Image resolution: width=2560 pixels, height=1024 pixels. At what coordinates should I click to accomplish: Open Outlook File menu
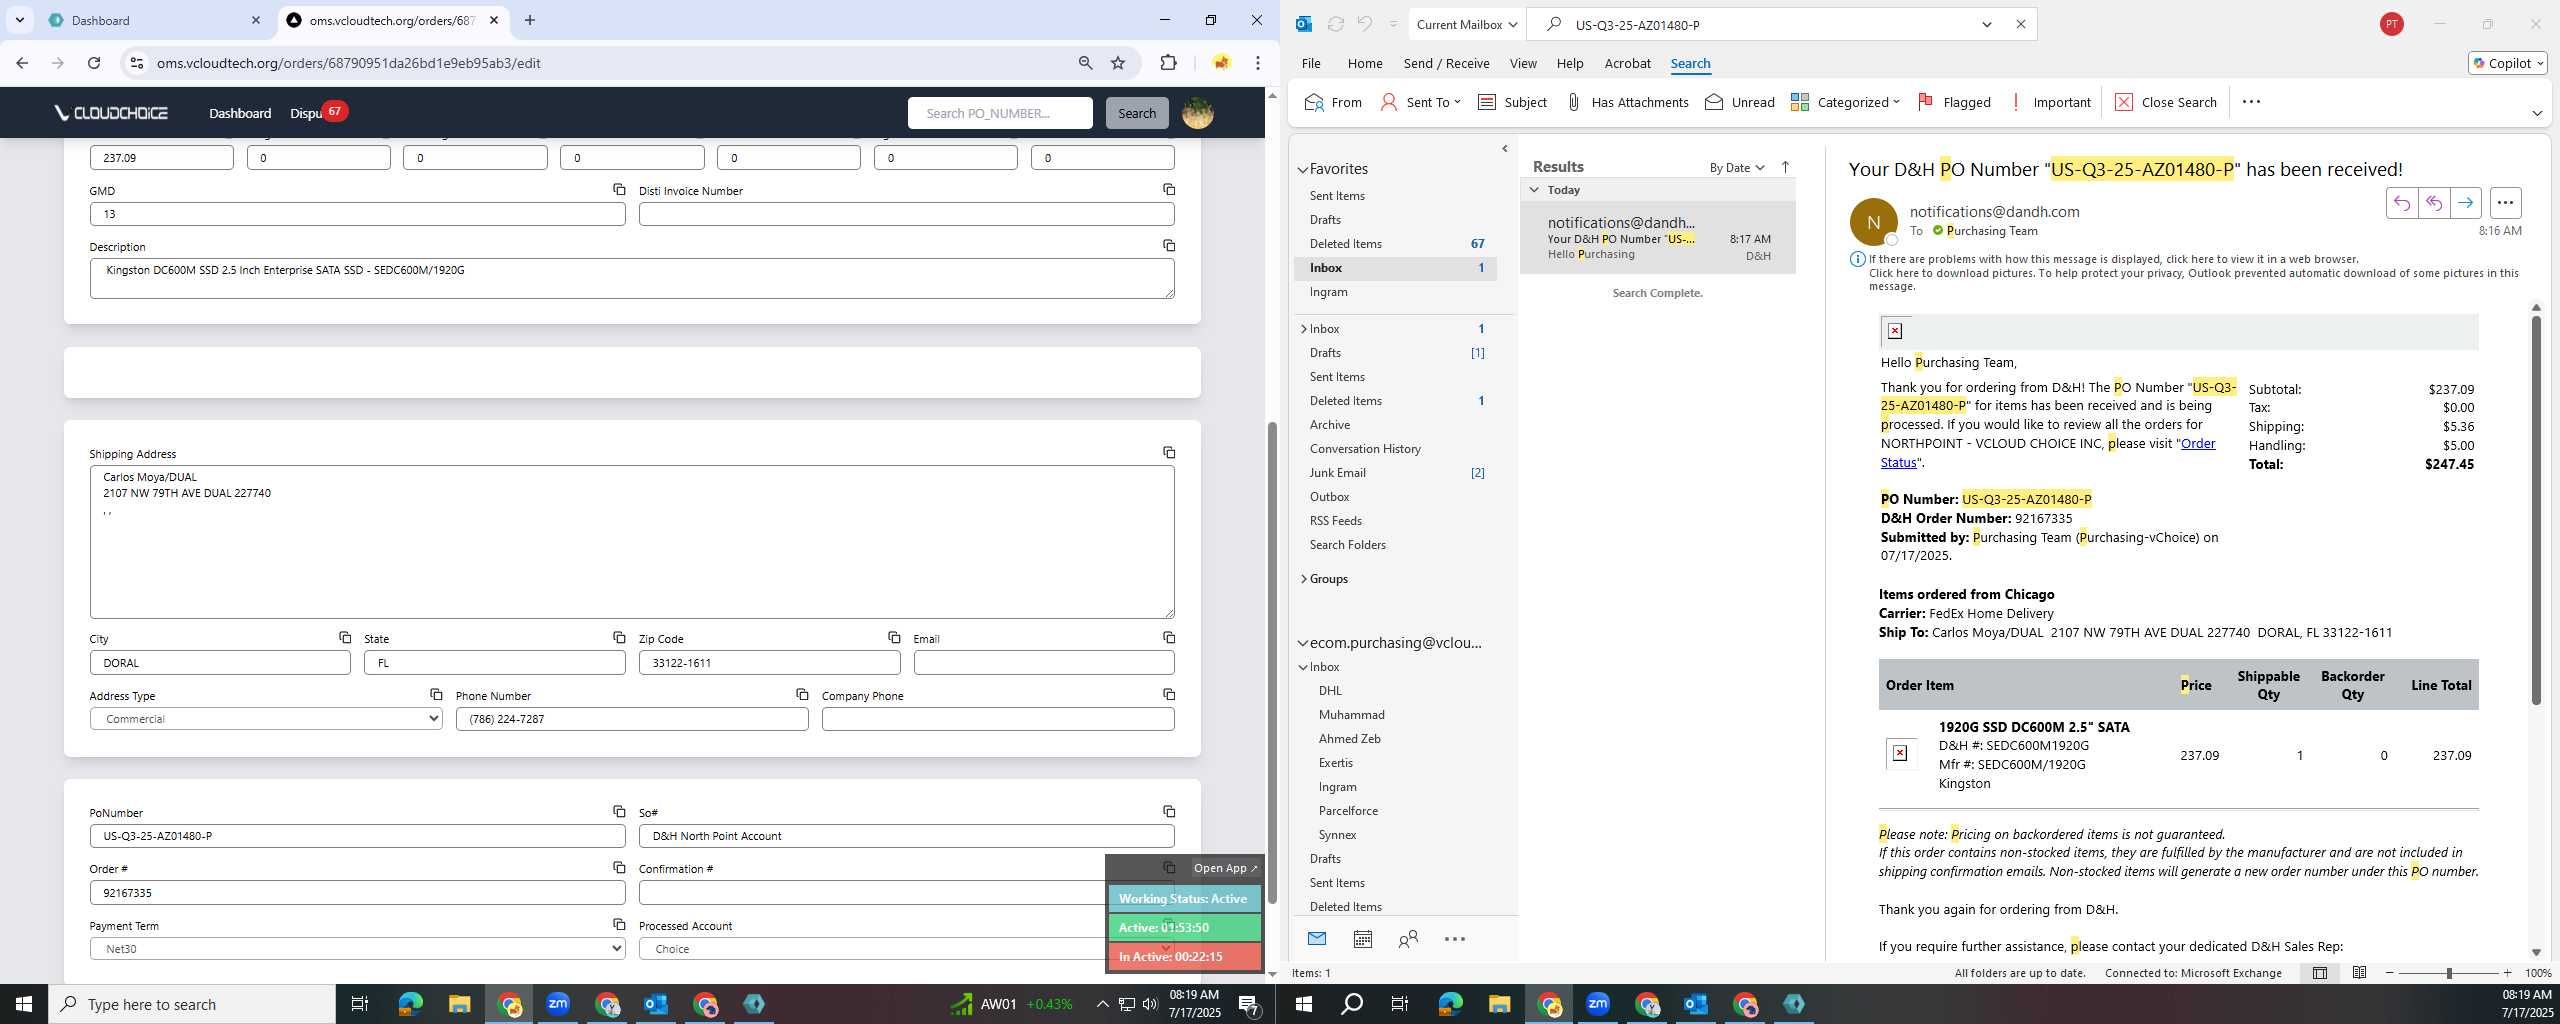coord(1311,63)
